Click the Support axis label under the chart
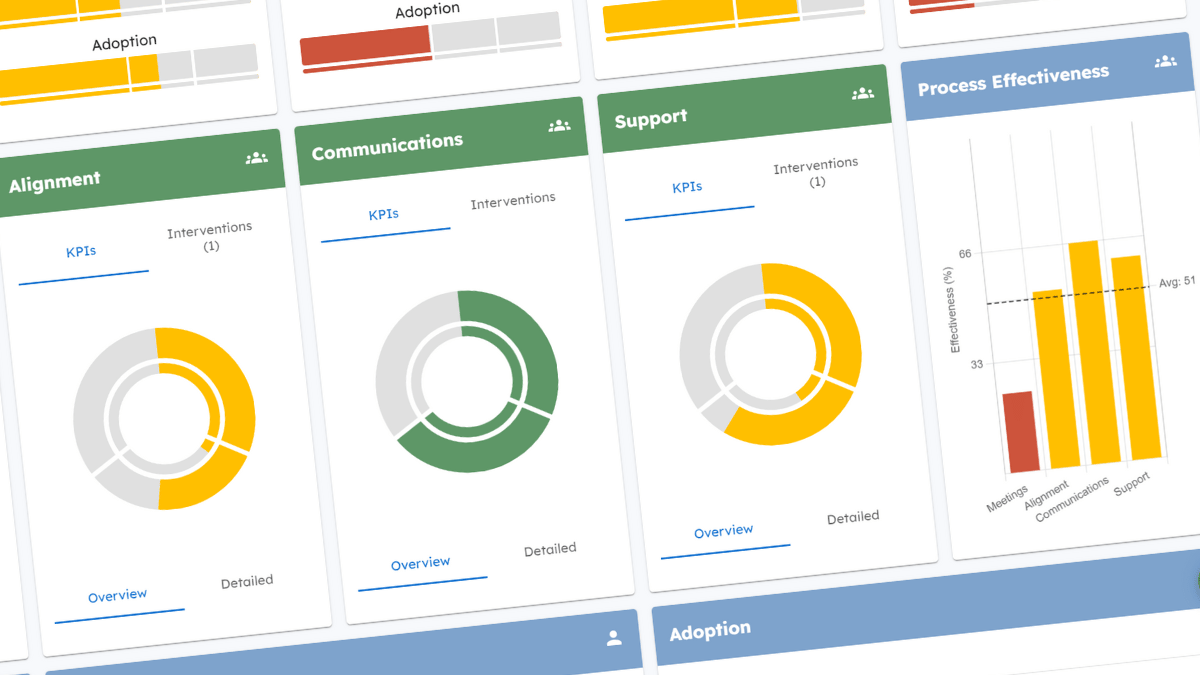Image resolution: width=1200 pixels, height=675 pixels. [1132, 482]
